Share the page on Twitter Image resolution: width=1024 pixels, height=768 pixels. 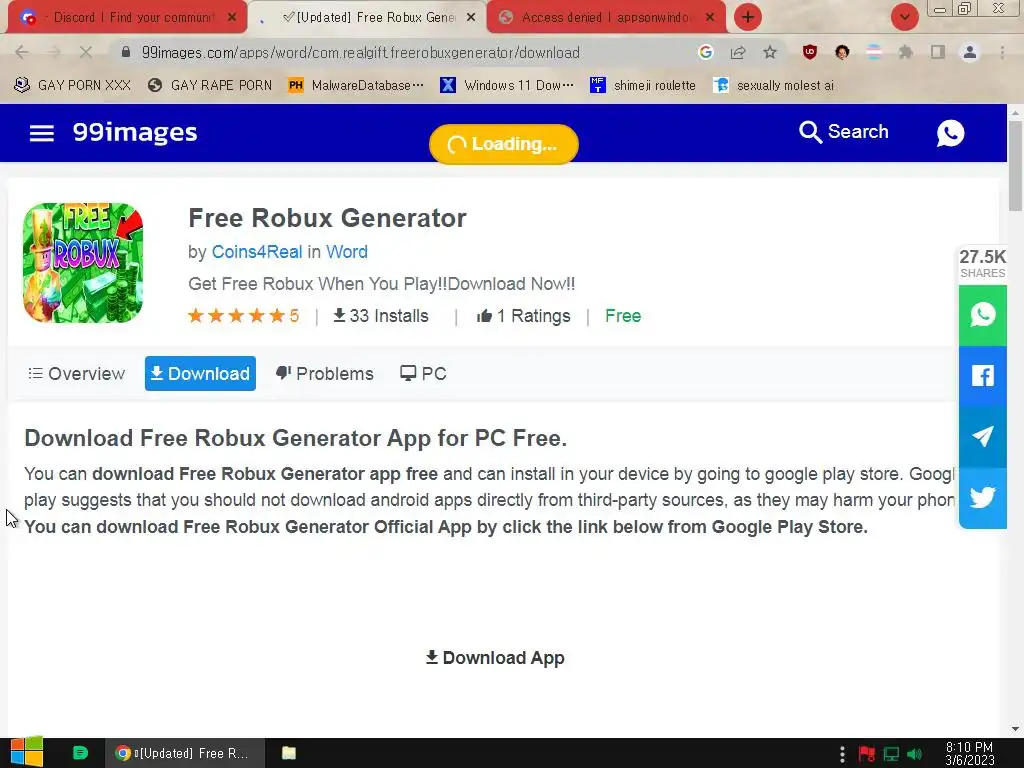coord(982,498)
